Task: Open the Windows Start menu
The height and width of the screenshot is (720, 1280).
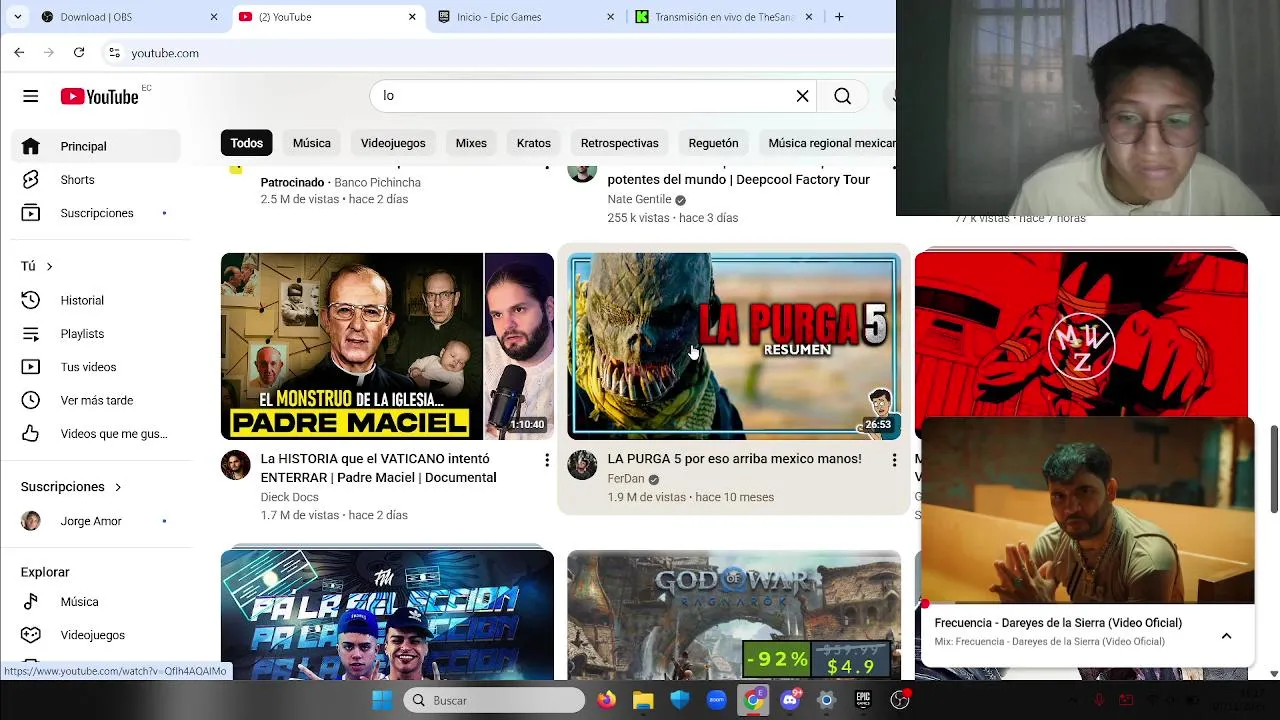Action: tap(382, 700)
